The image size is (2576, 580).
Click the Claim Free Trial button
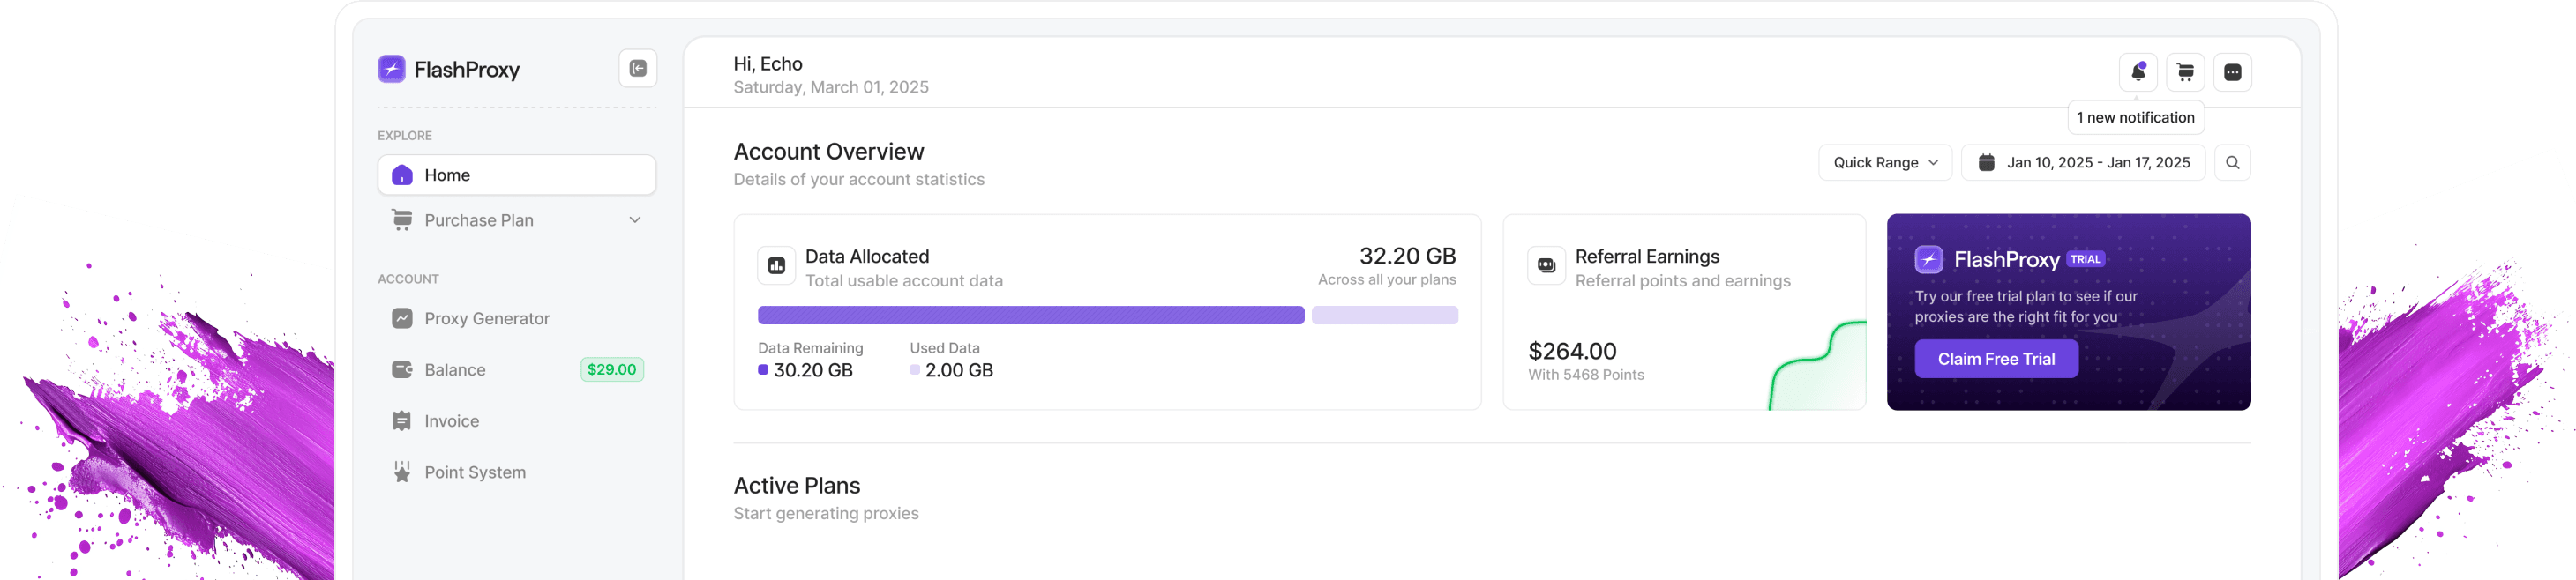(x=1995, y=359)
